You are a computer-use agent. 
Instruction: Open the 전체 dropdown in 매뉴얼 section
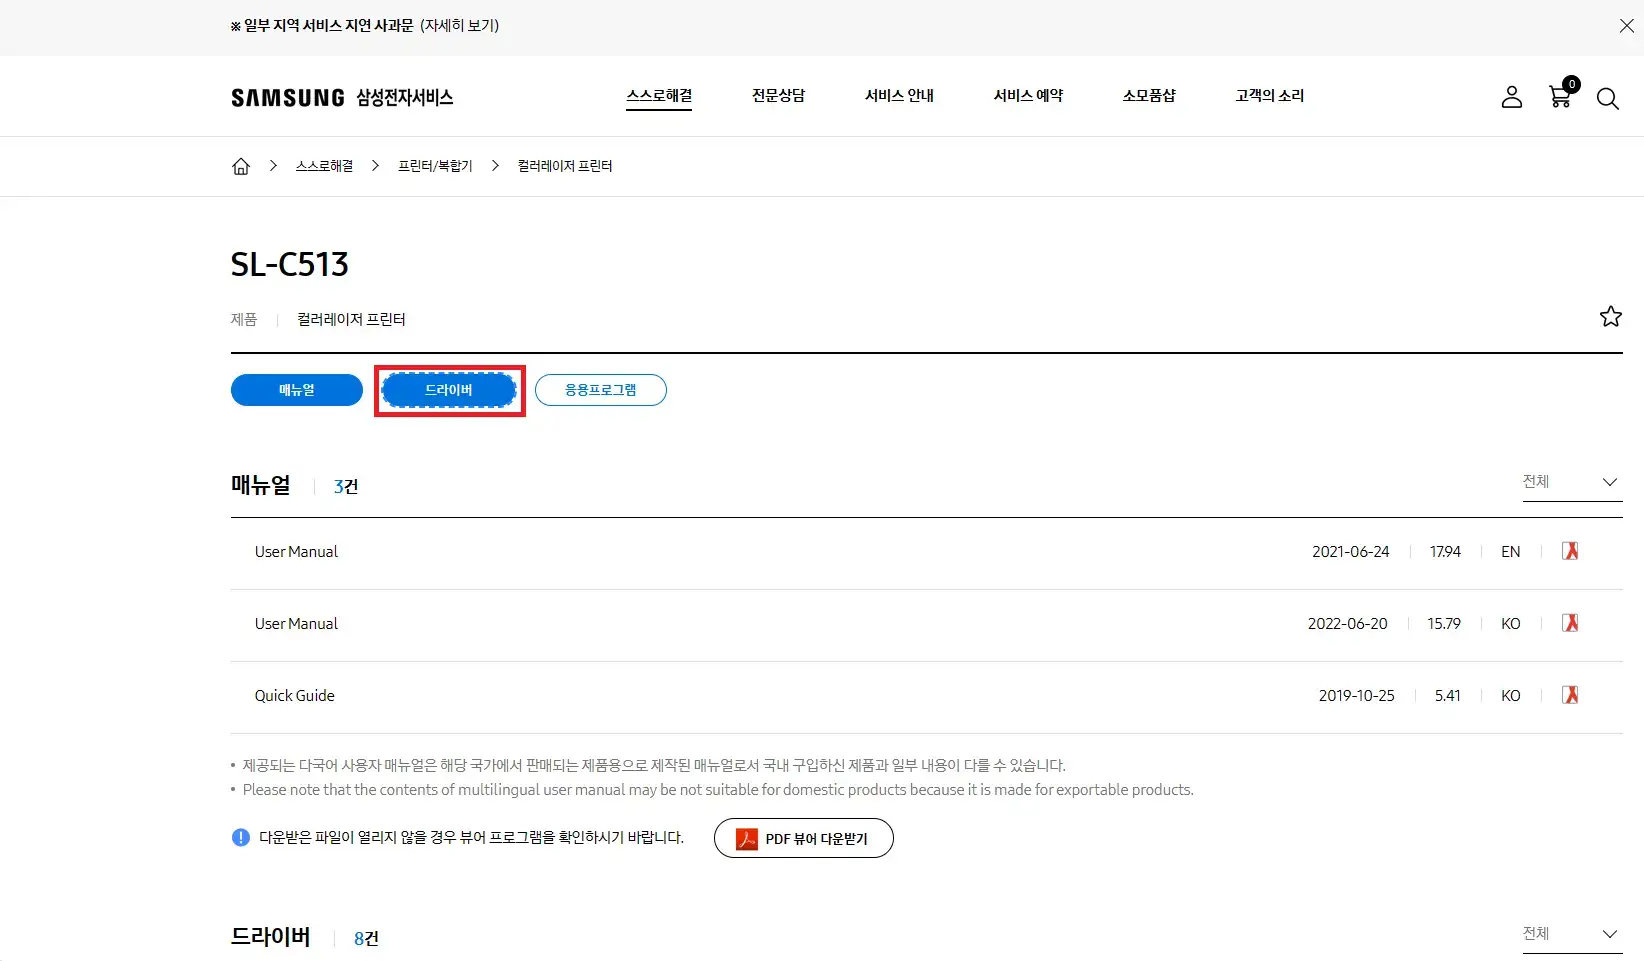coord(1571,482)
